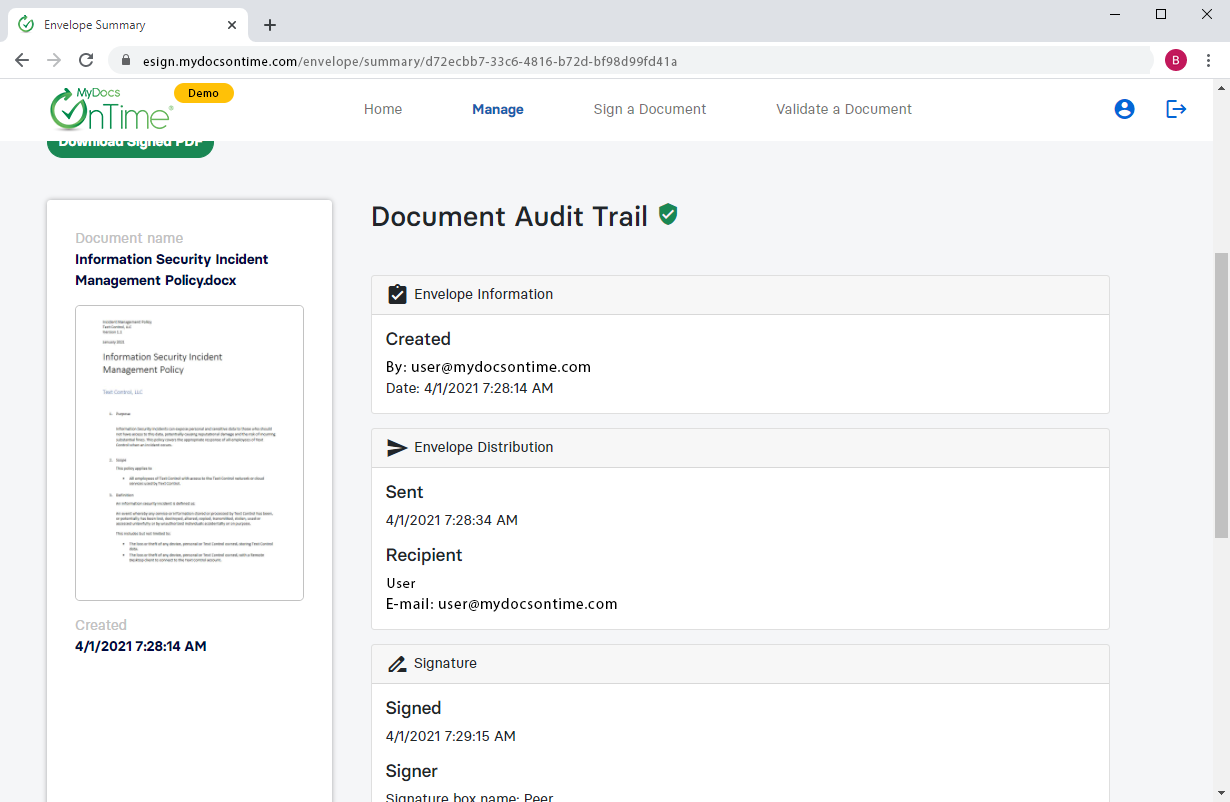Click the Envelope Distribution send icon
Image resolution: width=1230 pixels, height=802 pixels.
[x=397, y=447]
